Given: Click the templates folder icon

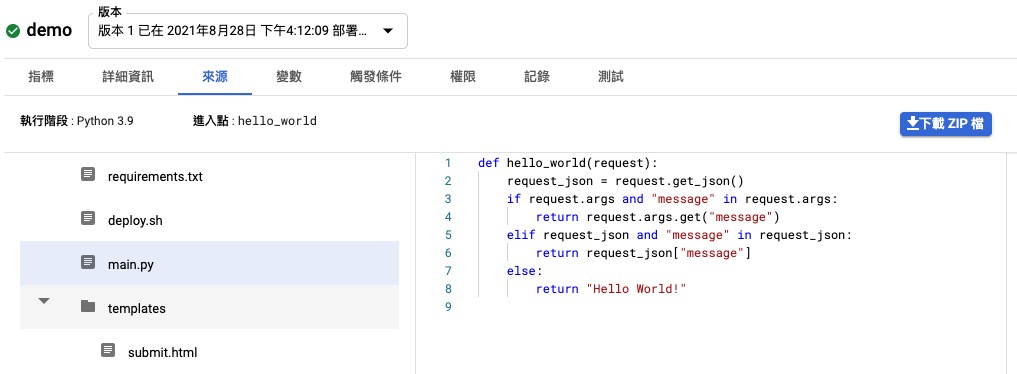Looking at the screenshot, I should [88, 307].
